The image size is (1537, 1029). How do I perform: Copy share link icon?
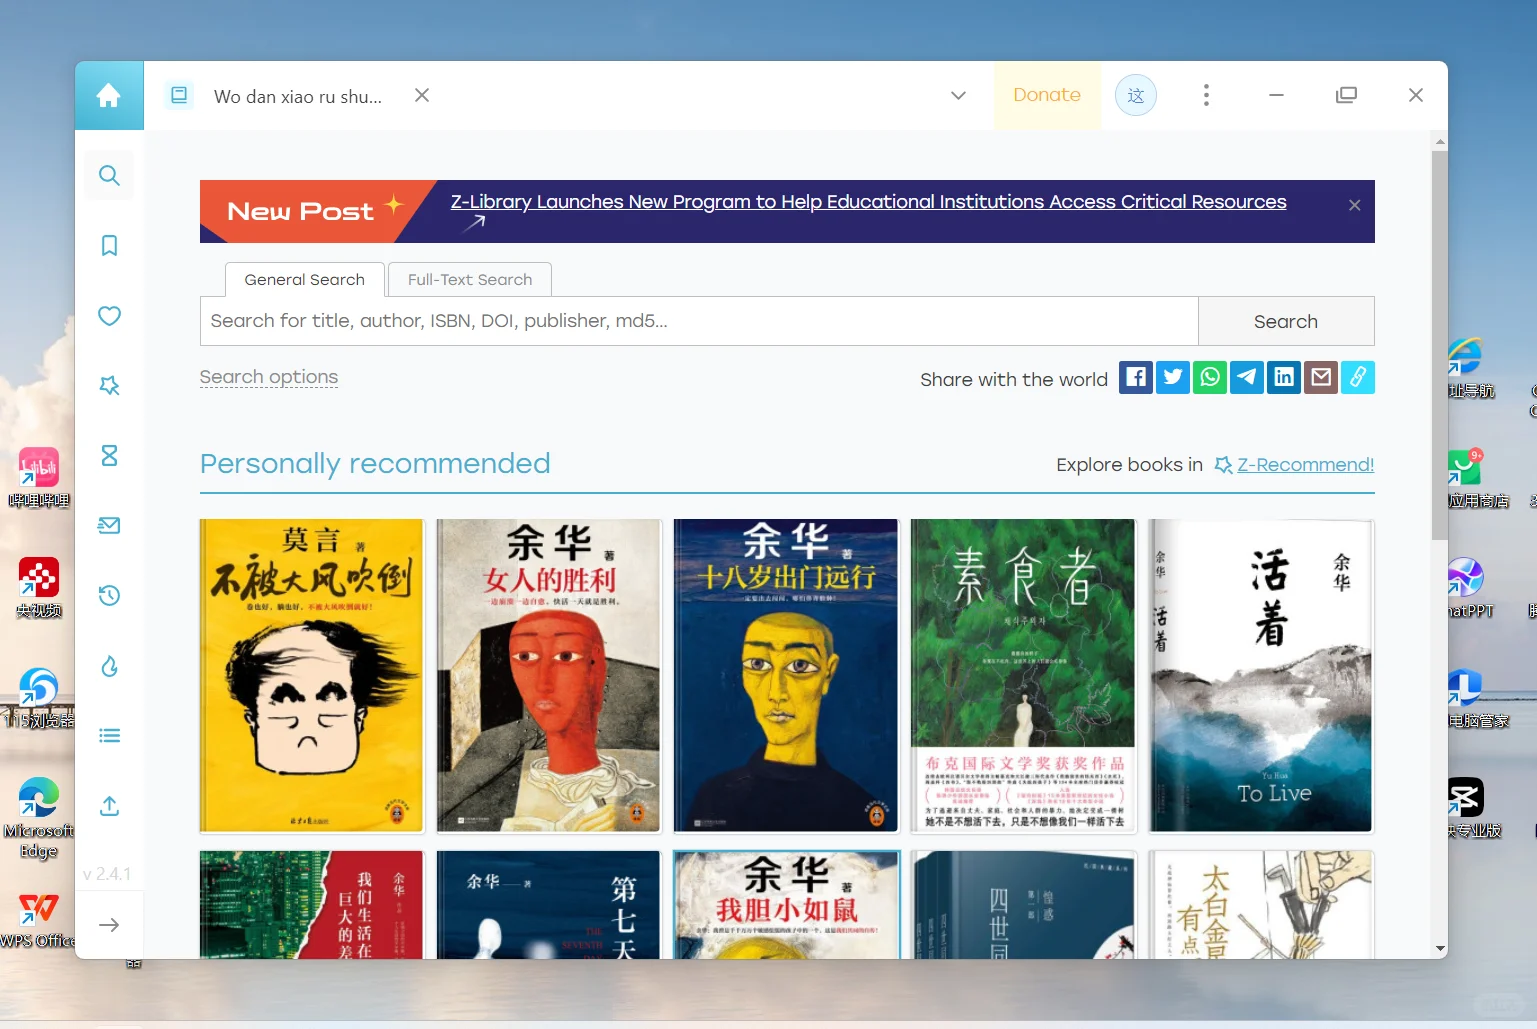[x=1358, y=377]
